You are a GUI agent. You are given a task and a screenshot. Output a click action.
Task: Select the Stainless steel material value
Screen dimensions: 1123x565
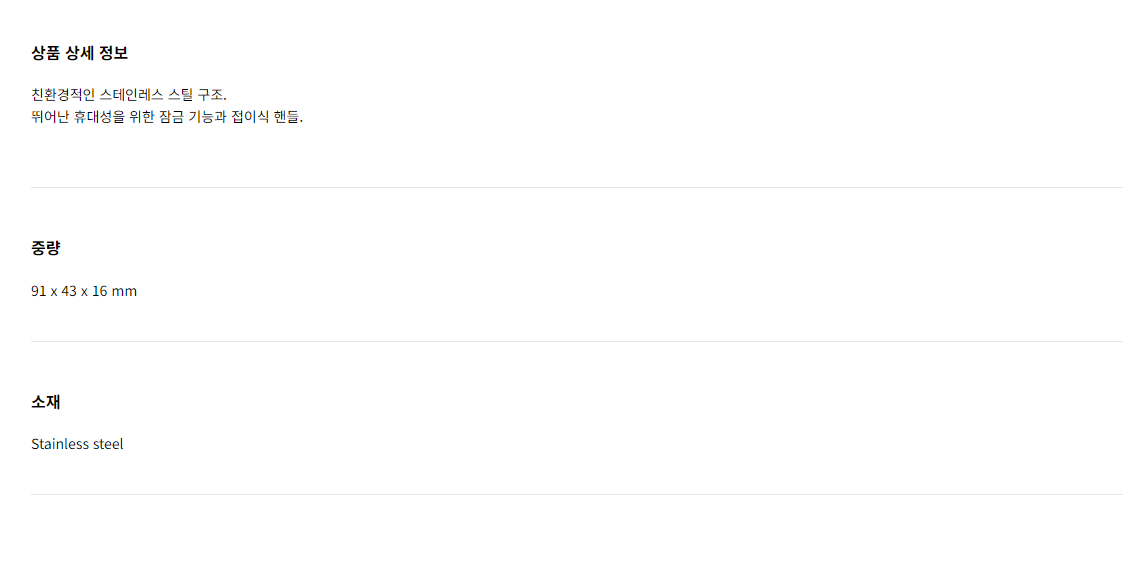click(x=77, y=444)
